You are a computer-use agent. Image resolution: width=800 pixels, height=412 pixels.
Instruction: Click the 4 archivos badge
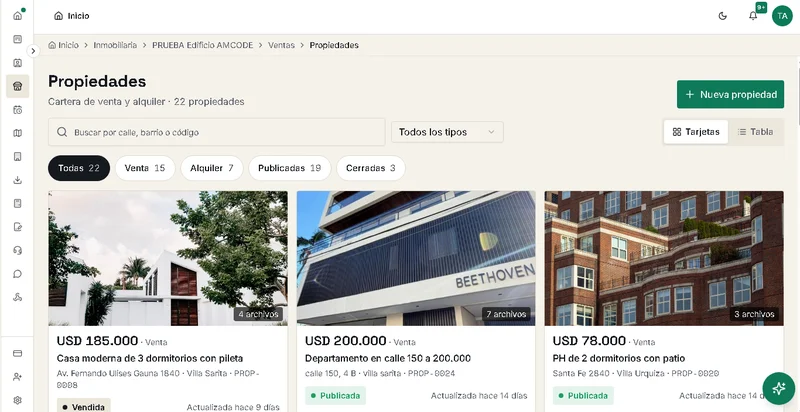258,314
